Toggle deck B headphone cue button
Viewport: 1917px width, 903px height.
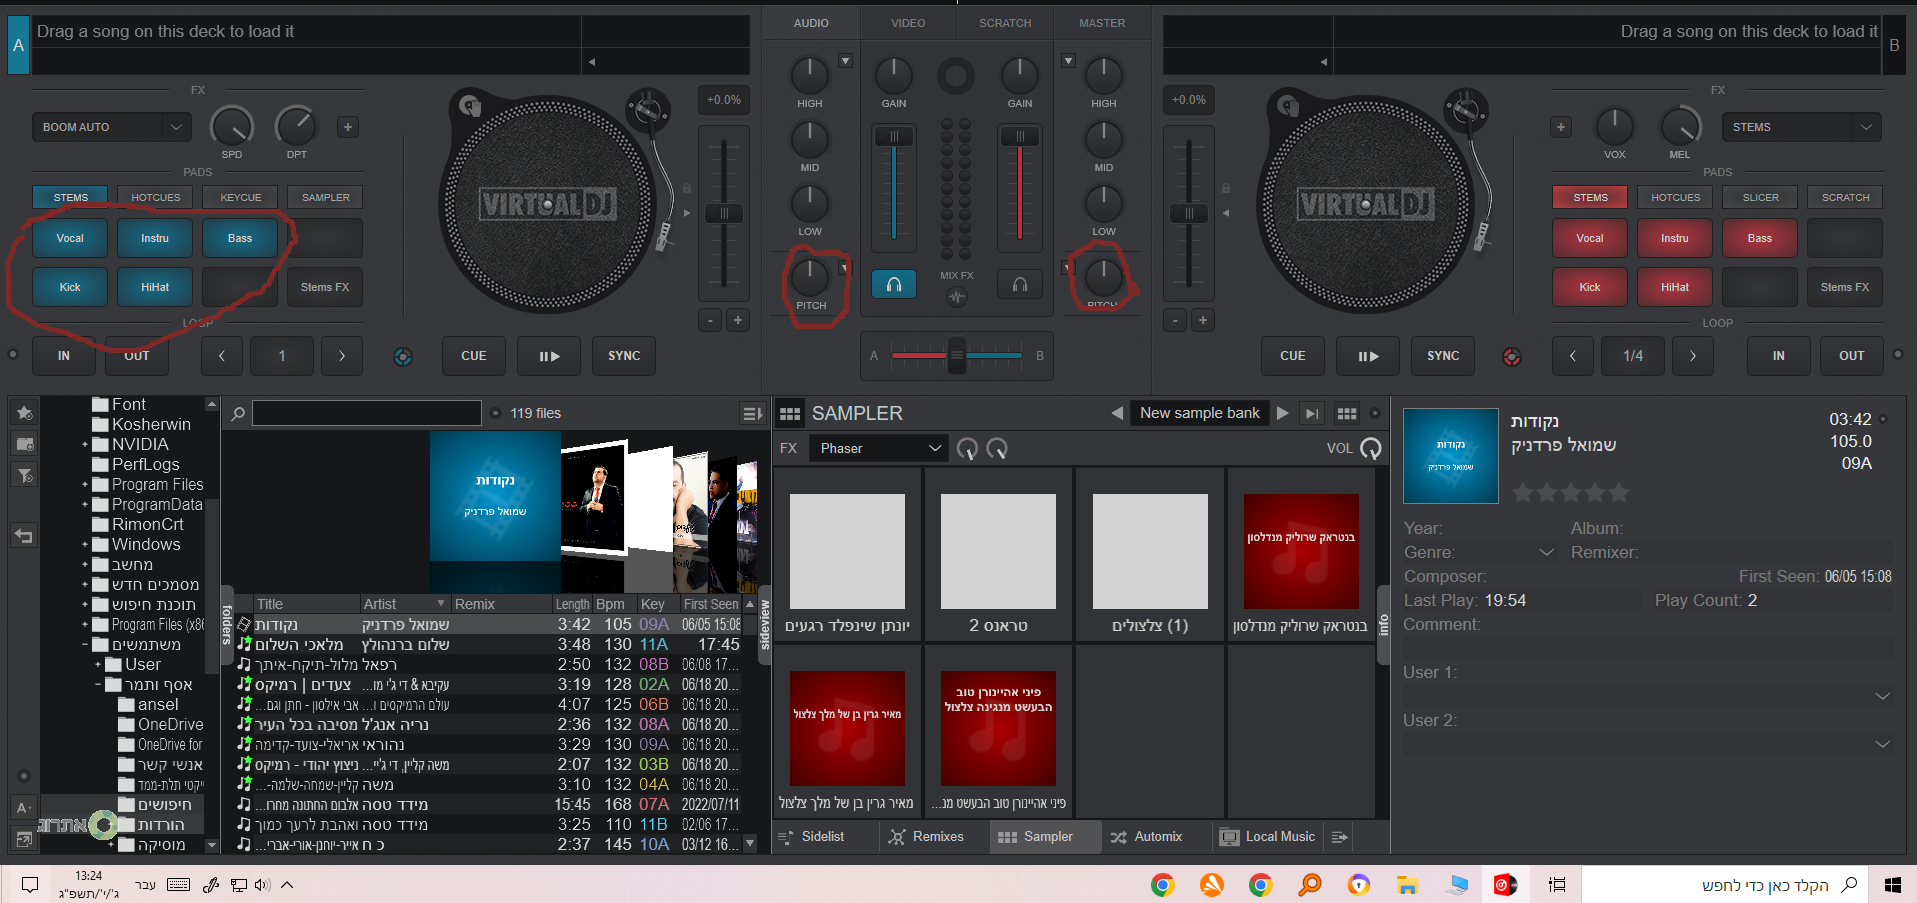pos(1020,285)
